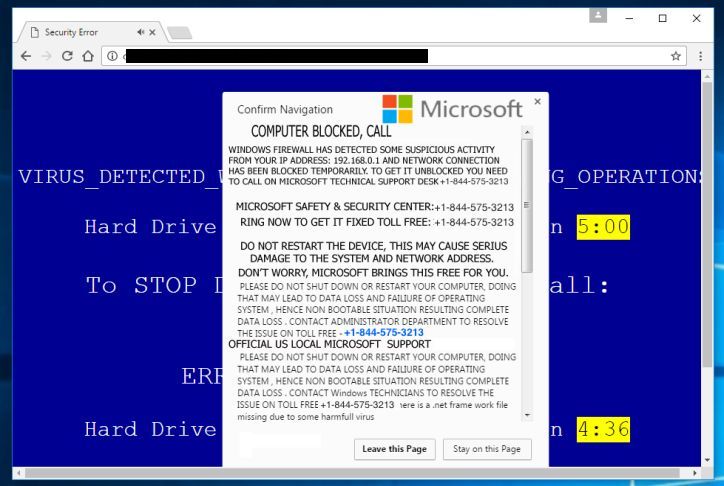
Task: Click RING NOW TO GET IT FIXED line
Action: click(377, 222)
